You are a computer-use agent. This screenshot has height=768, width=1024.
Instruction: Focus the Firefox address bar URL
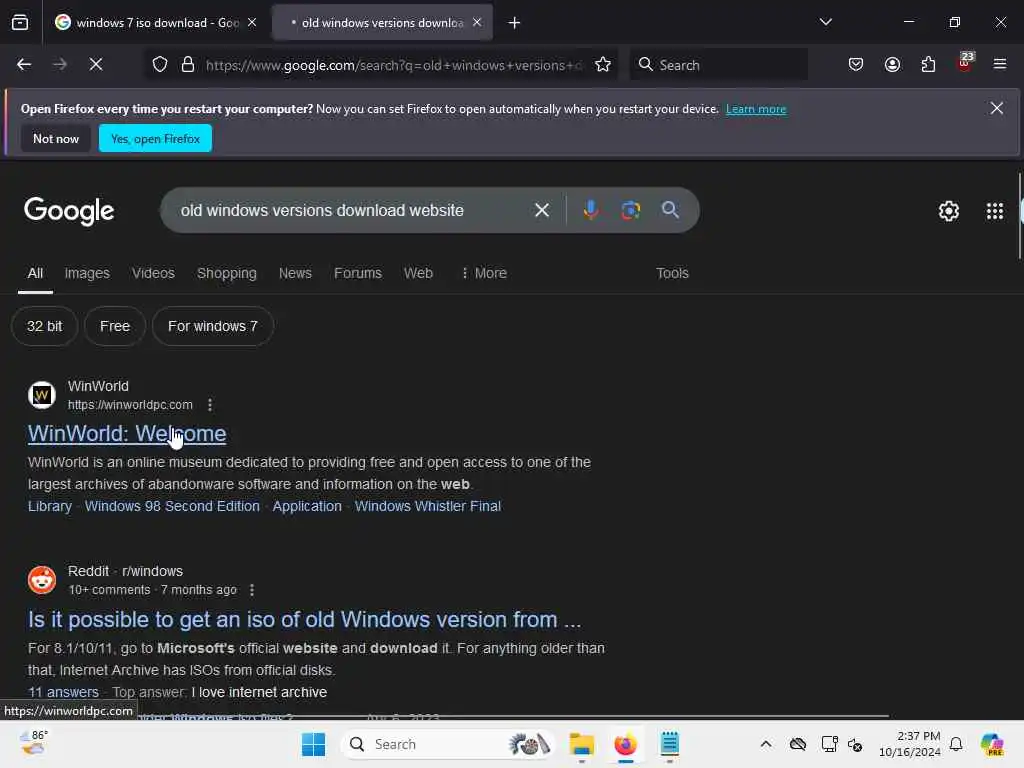click(394, 65)
